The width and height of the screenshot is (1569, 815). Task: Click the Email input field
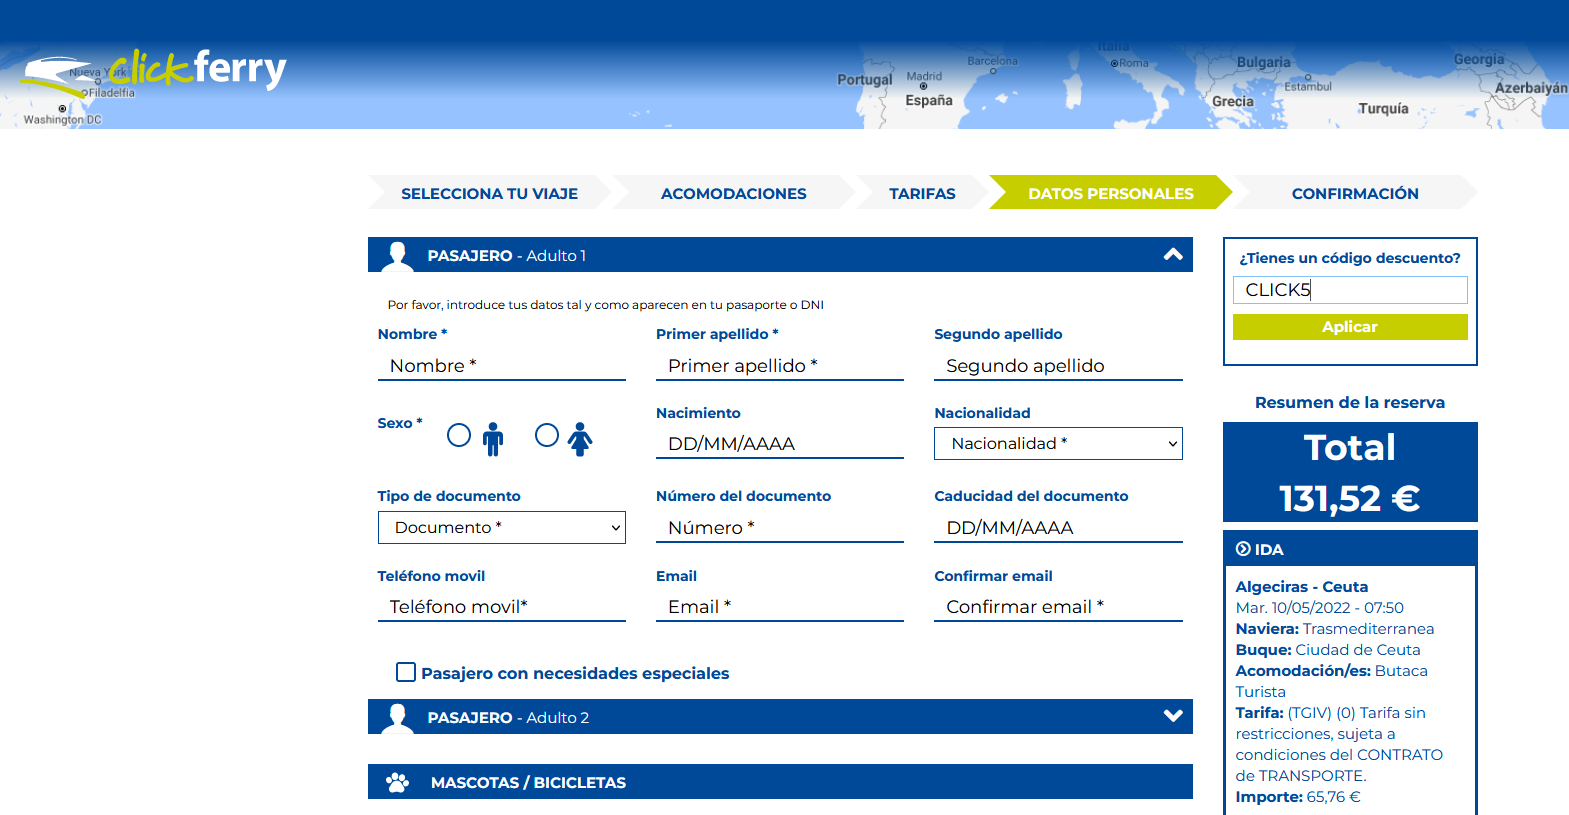coord(780,607)
